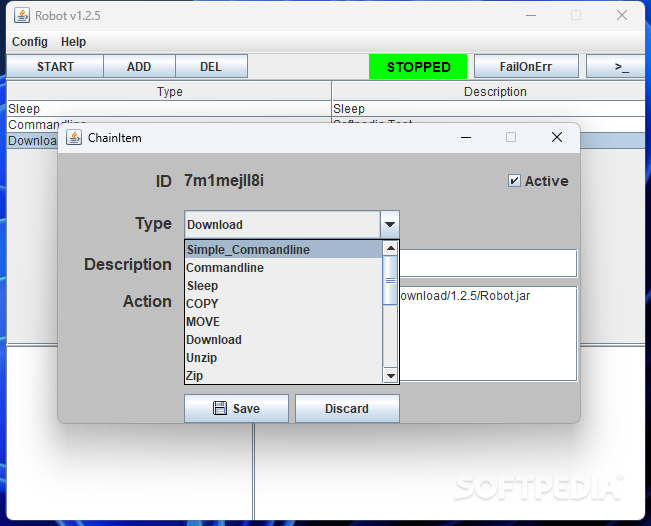Add a new chain item with ADD
The height and width of the screenshot is (526, 651).
tap(139, 66)
